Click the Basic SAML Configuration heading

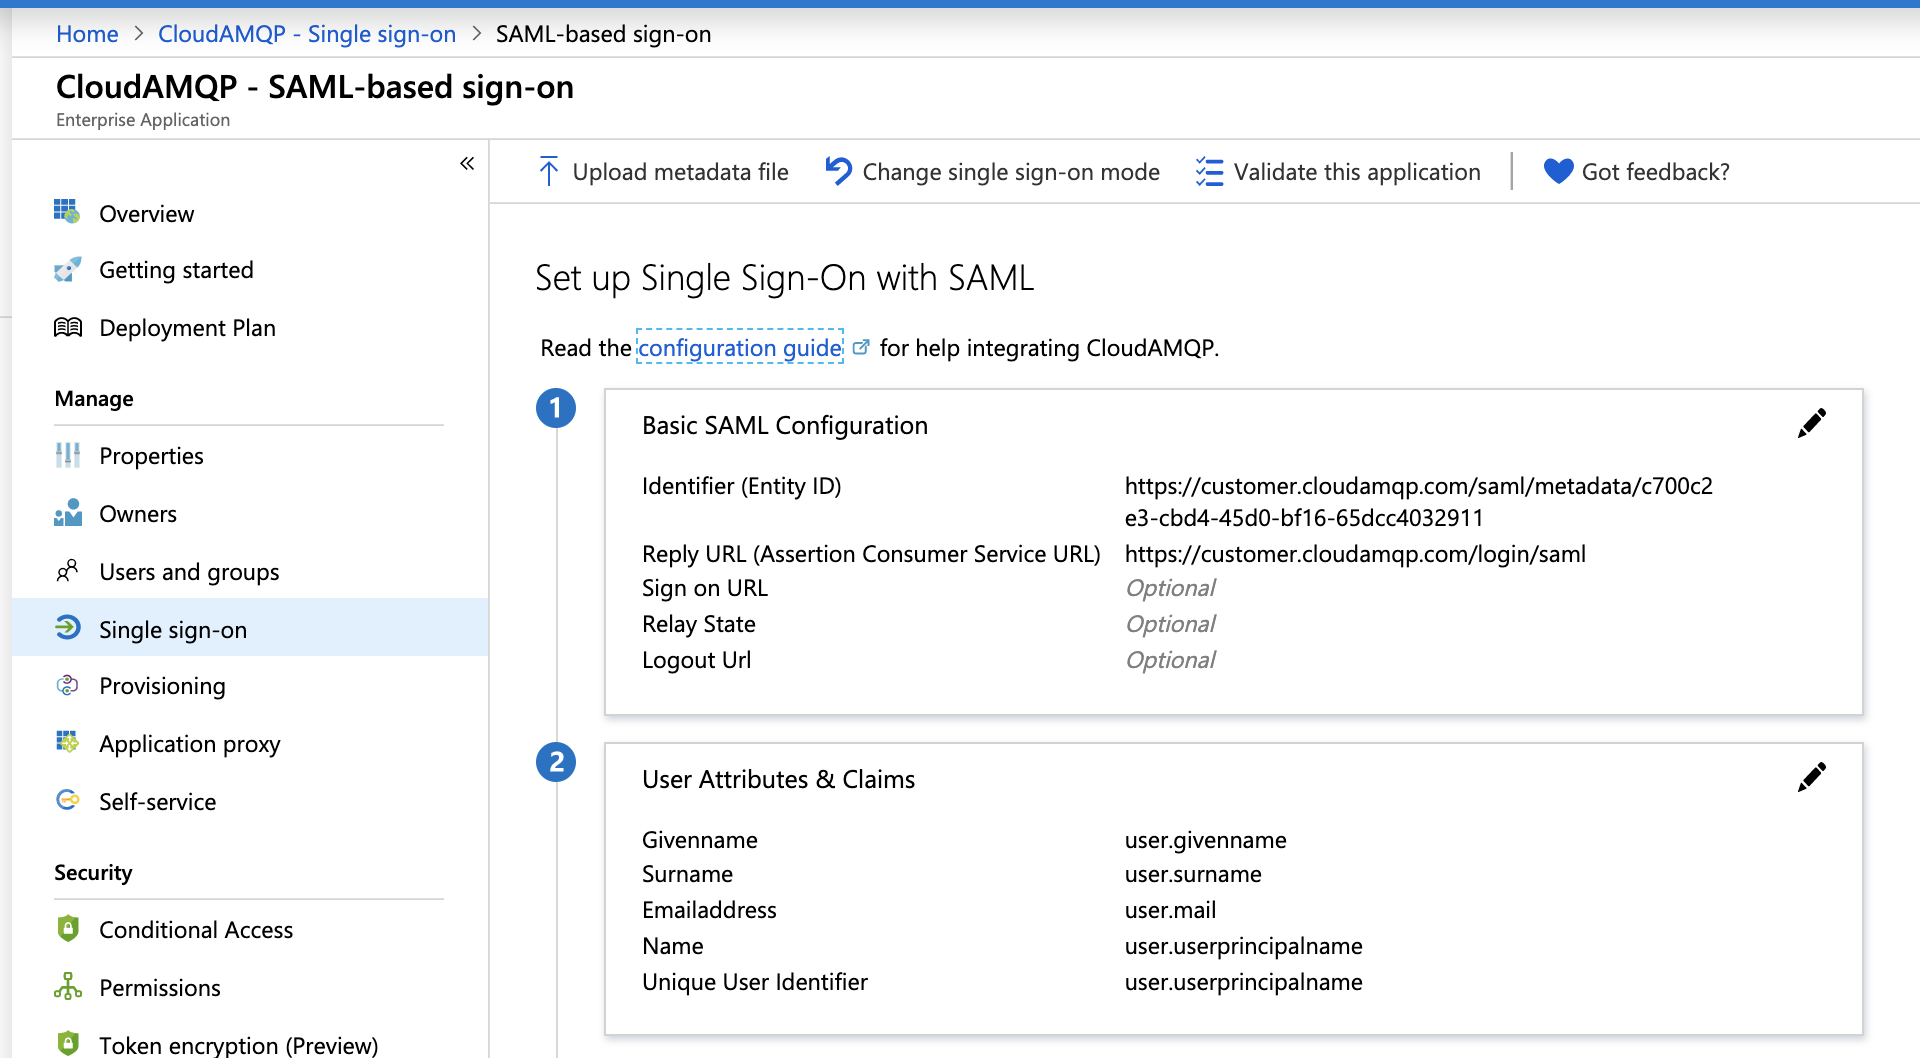coord(785,426)
